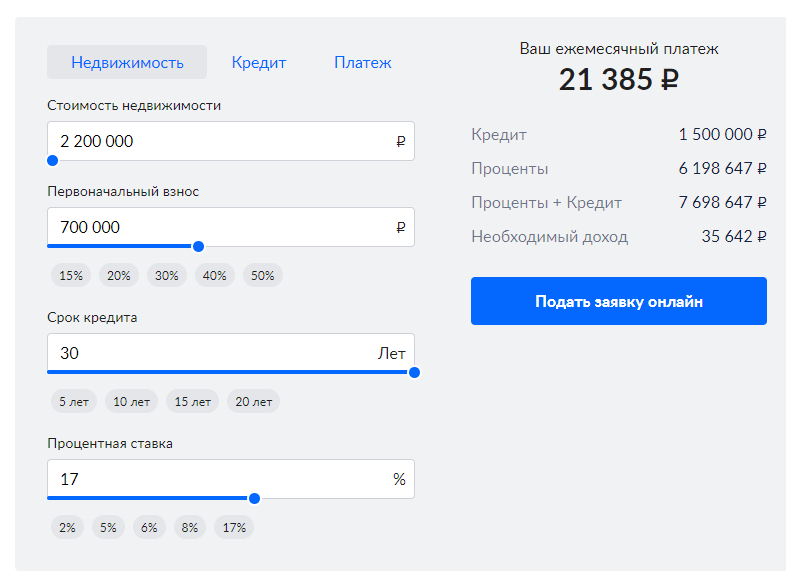Click the interest rate slider handle

[254, 498]
